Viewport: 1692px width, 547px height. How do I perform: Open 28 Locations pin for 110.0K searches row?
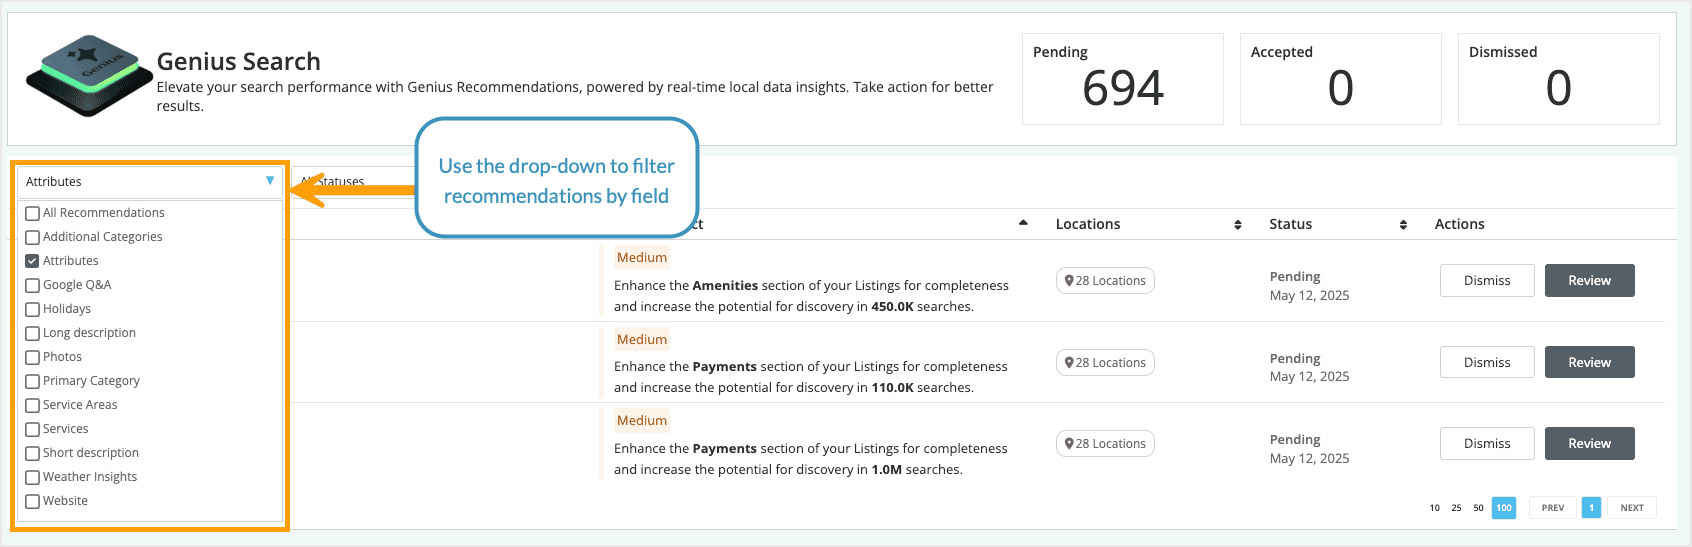point(1105,363)
